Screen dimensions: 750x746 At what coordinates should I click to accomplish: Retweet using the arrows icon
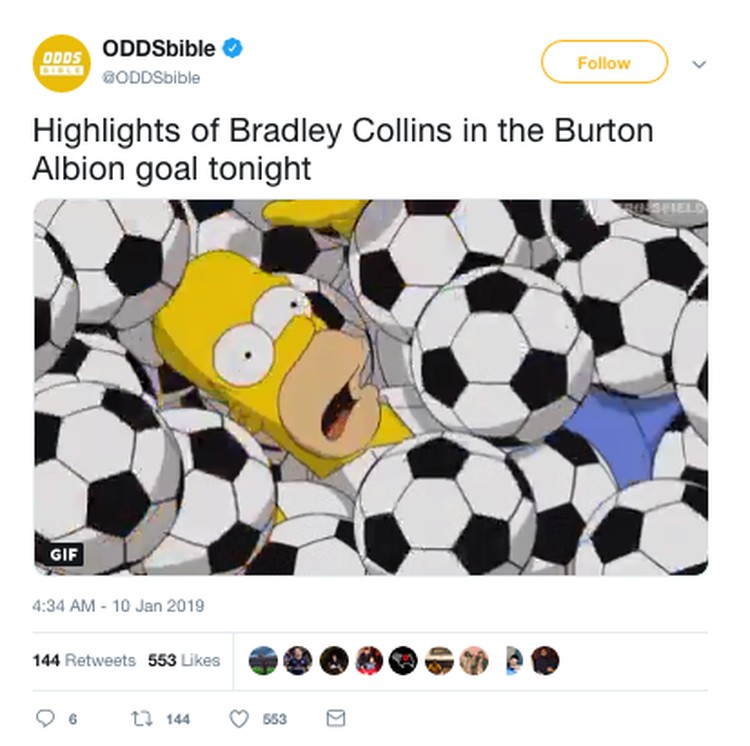pyautogui.click(x=142, y=719)
